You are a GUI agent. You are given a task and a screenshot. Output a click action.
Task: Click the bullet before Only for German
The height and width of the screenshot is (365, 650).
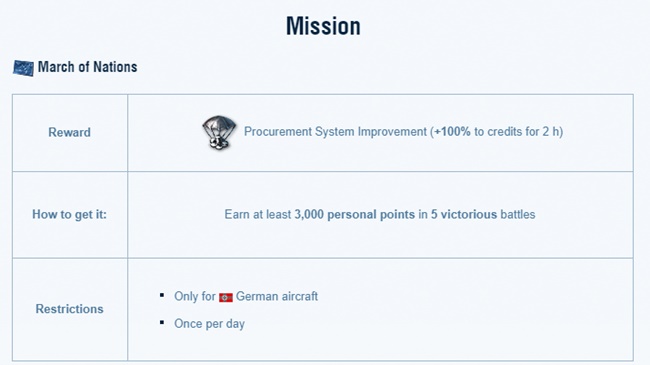[162, 295]
